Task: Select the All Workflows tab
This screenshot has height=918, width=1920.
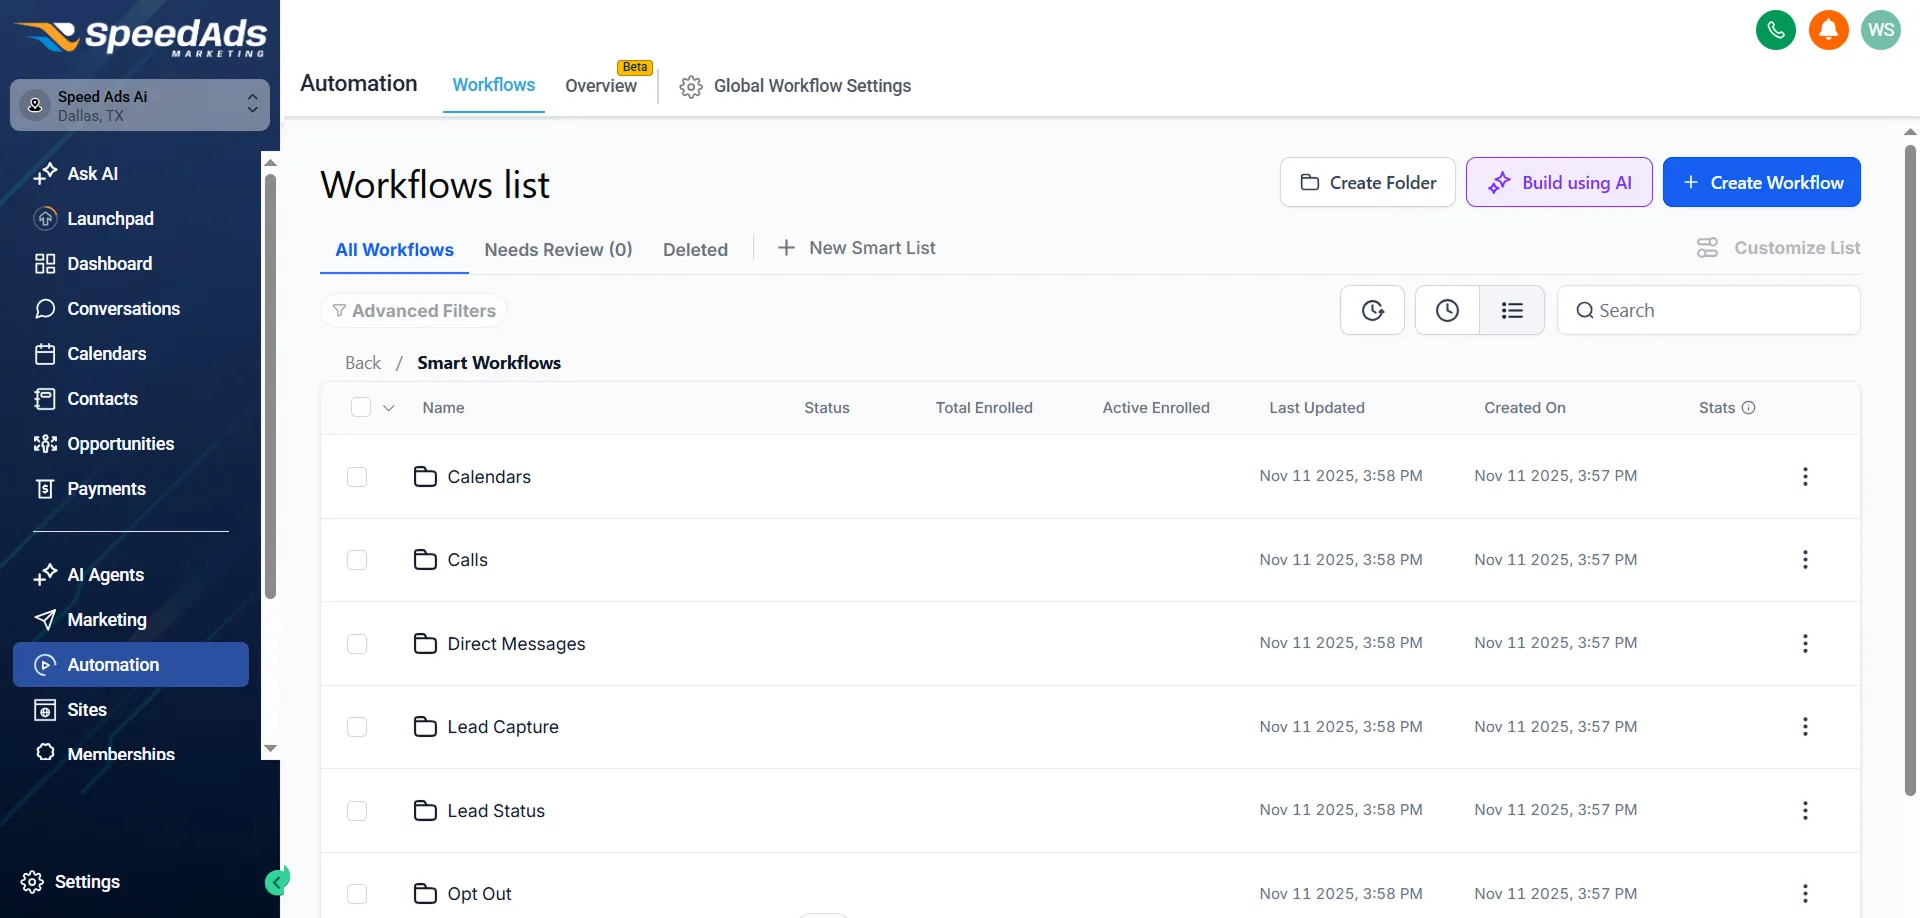Action: [x=394, y=250]
